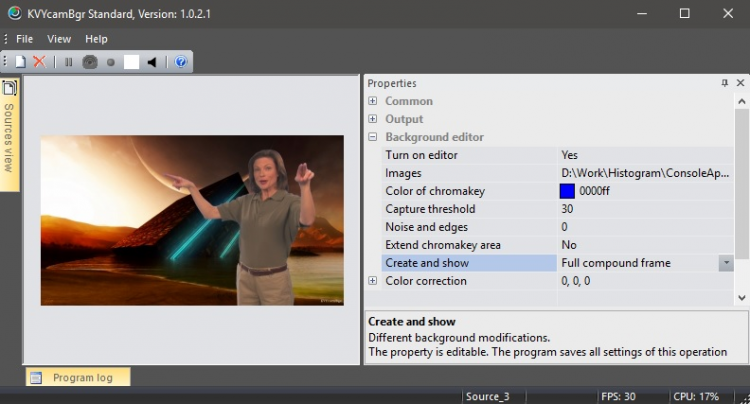Toggle the 'Turn on editor' Yes value
The image size is (750, 404).
tap(569, 155)
